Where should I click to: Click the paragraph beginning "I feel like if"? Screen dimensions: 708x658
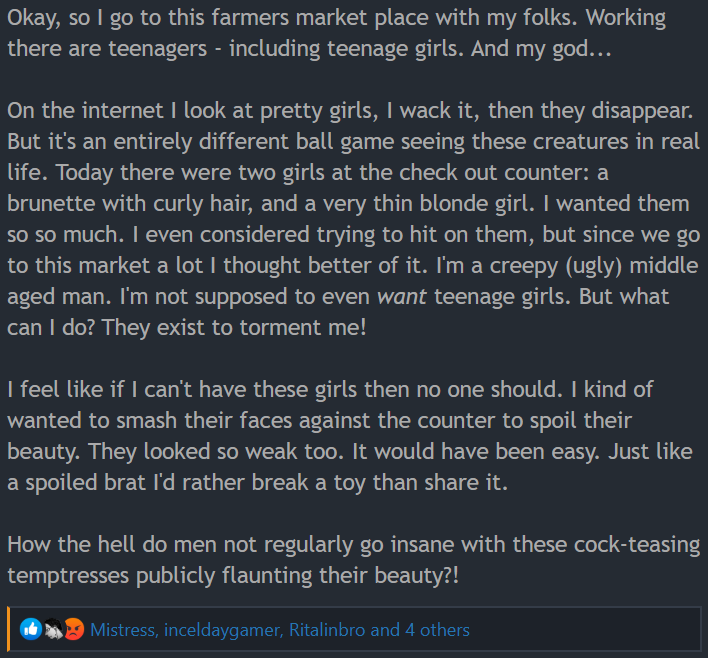click(x=350, y=436)
